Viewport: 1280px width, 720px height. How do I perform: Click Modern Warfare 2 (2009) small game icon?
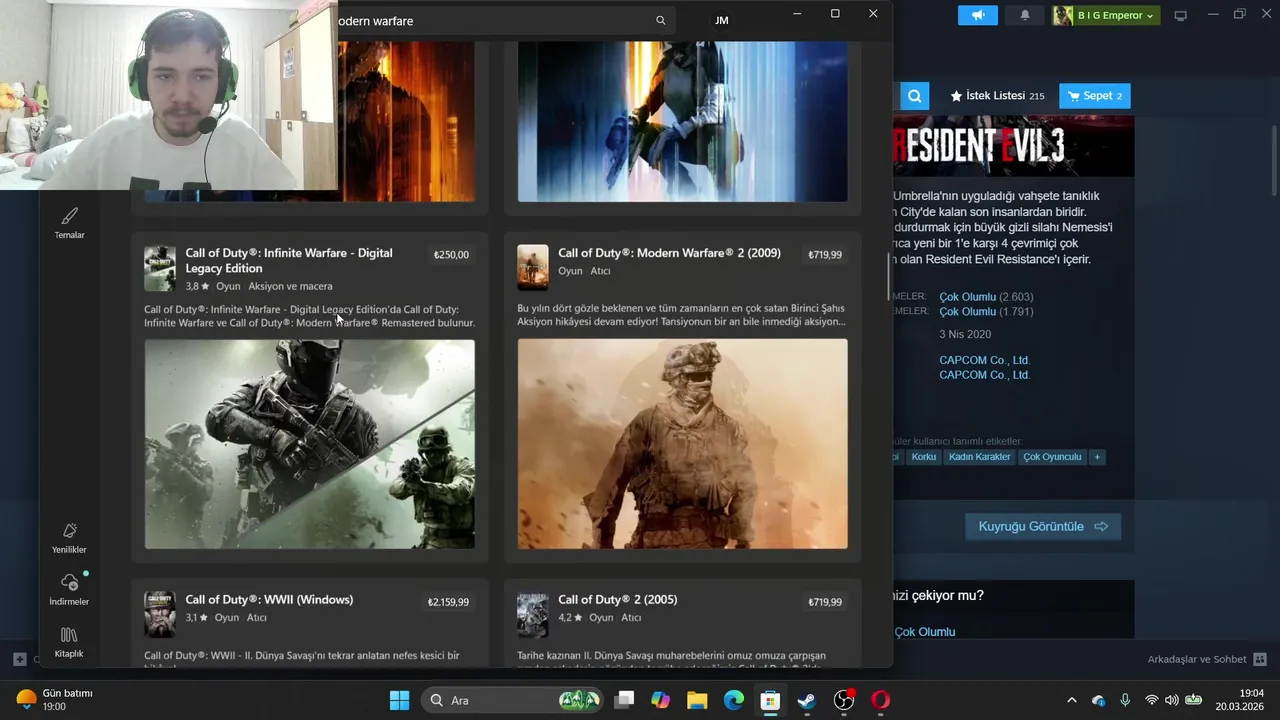coord(533,267)
